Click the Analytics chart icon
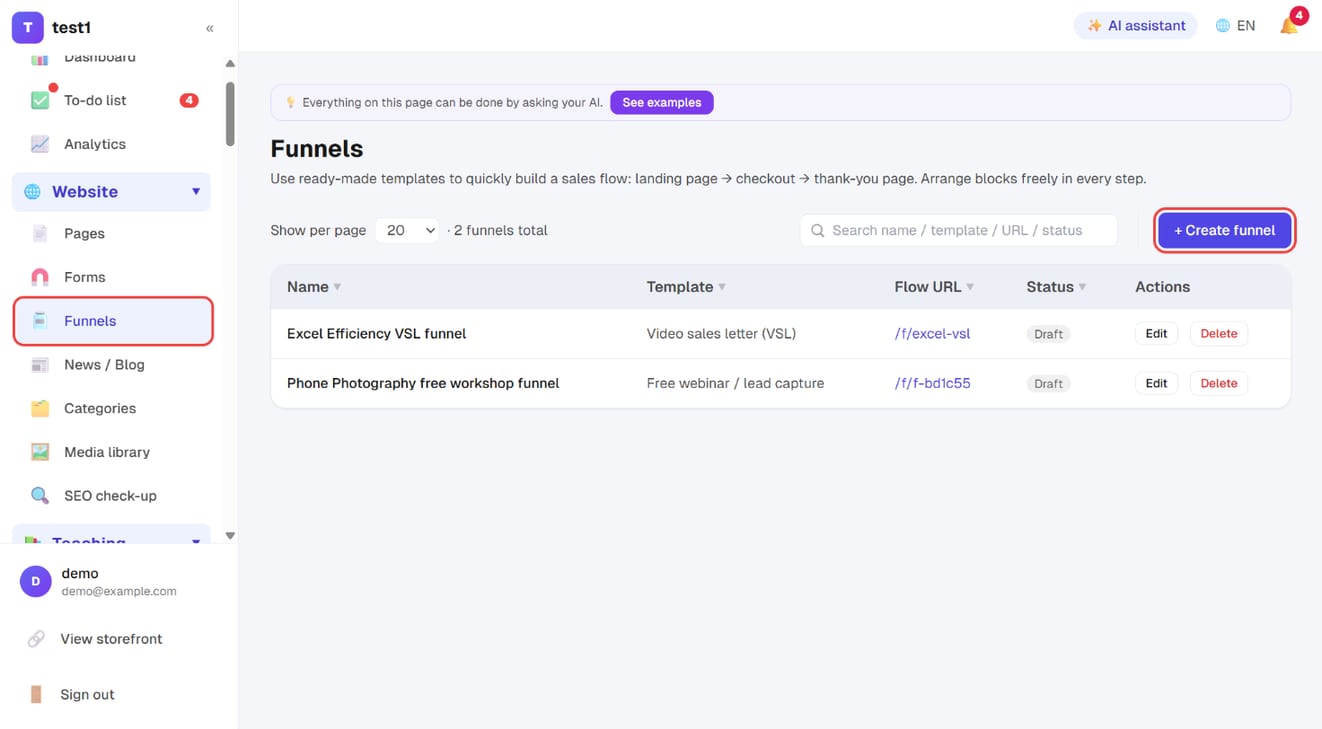Image resolution: width=1322 pixels, height=729 pixels. (40, 144)
